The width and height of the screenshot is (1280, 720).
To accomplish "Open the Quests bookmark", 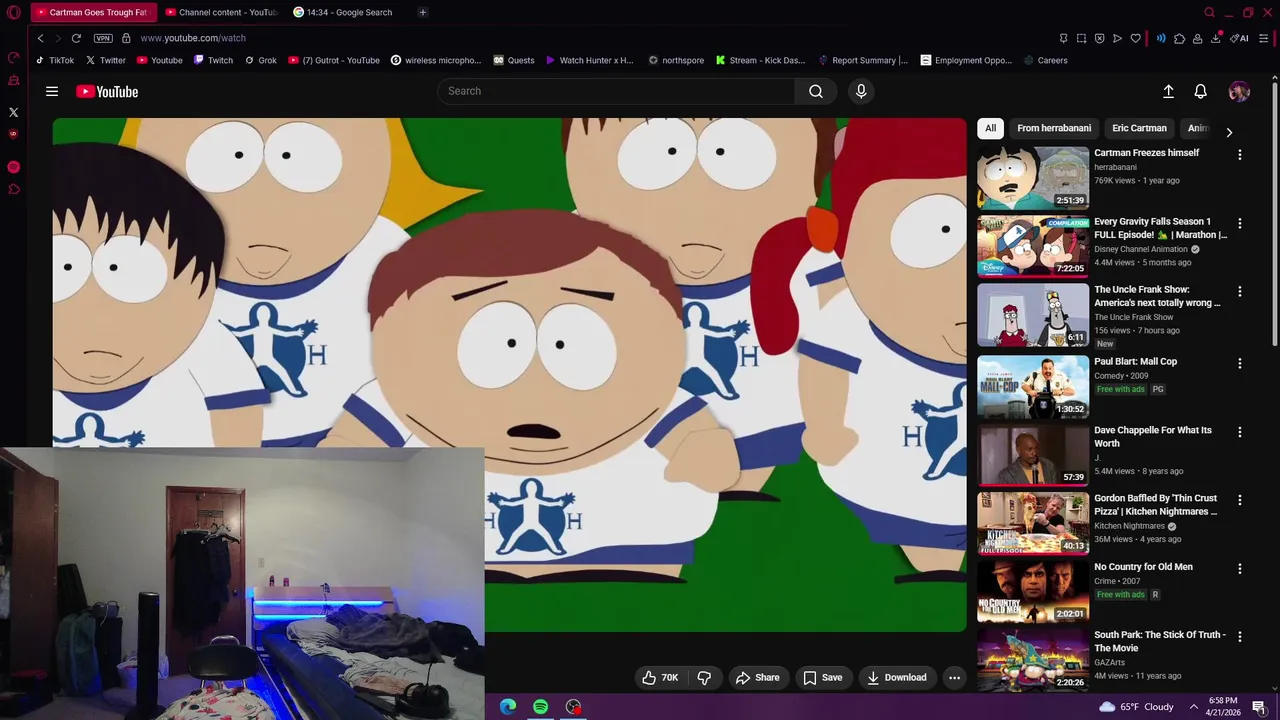I will pyautogui.click(x=514, y=60).
